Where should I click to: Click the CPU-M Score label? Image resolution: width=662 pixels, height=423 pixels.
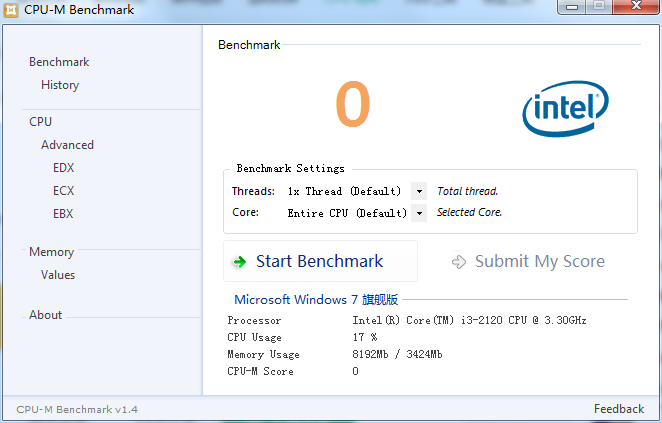coord(260,371)
